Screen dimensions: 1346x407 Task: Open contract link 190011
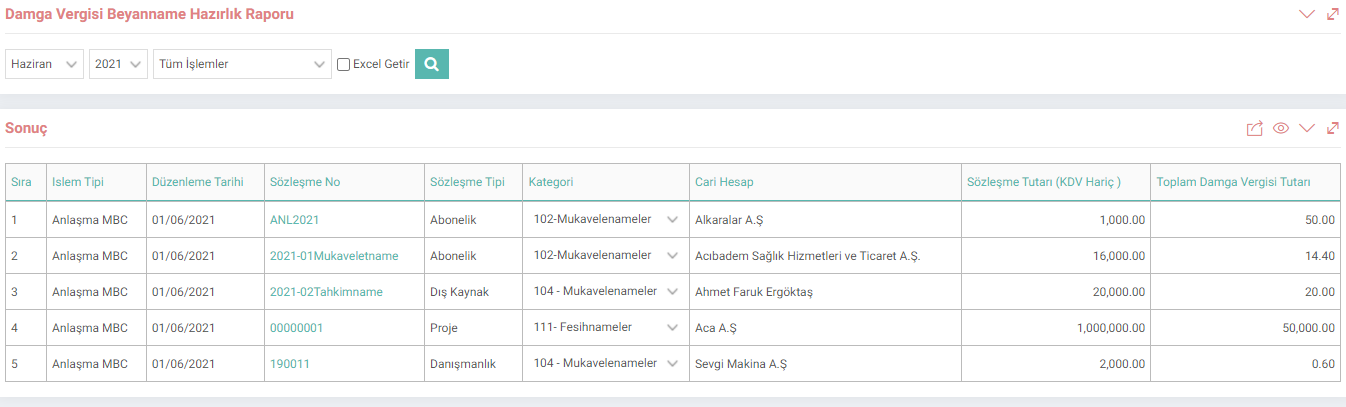tap(289, 364)
